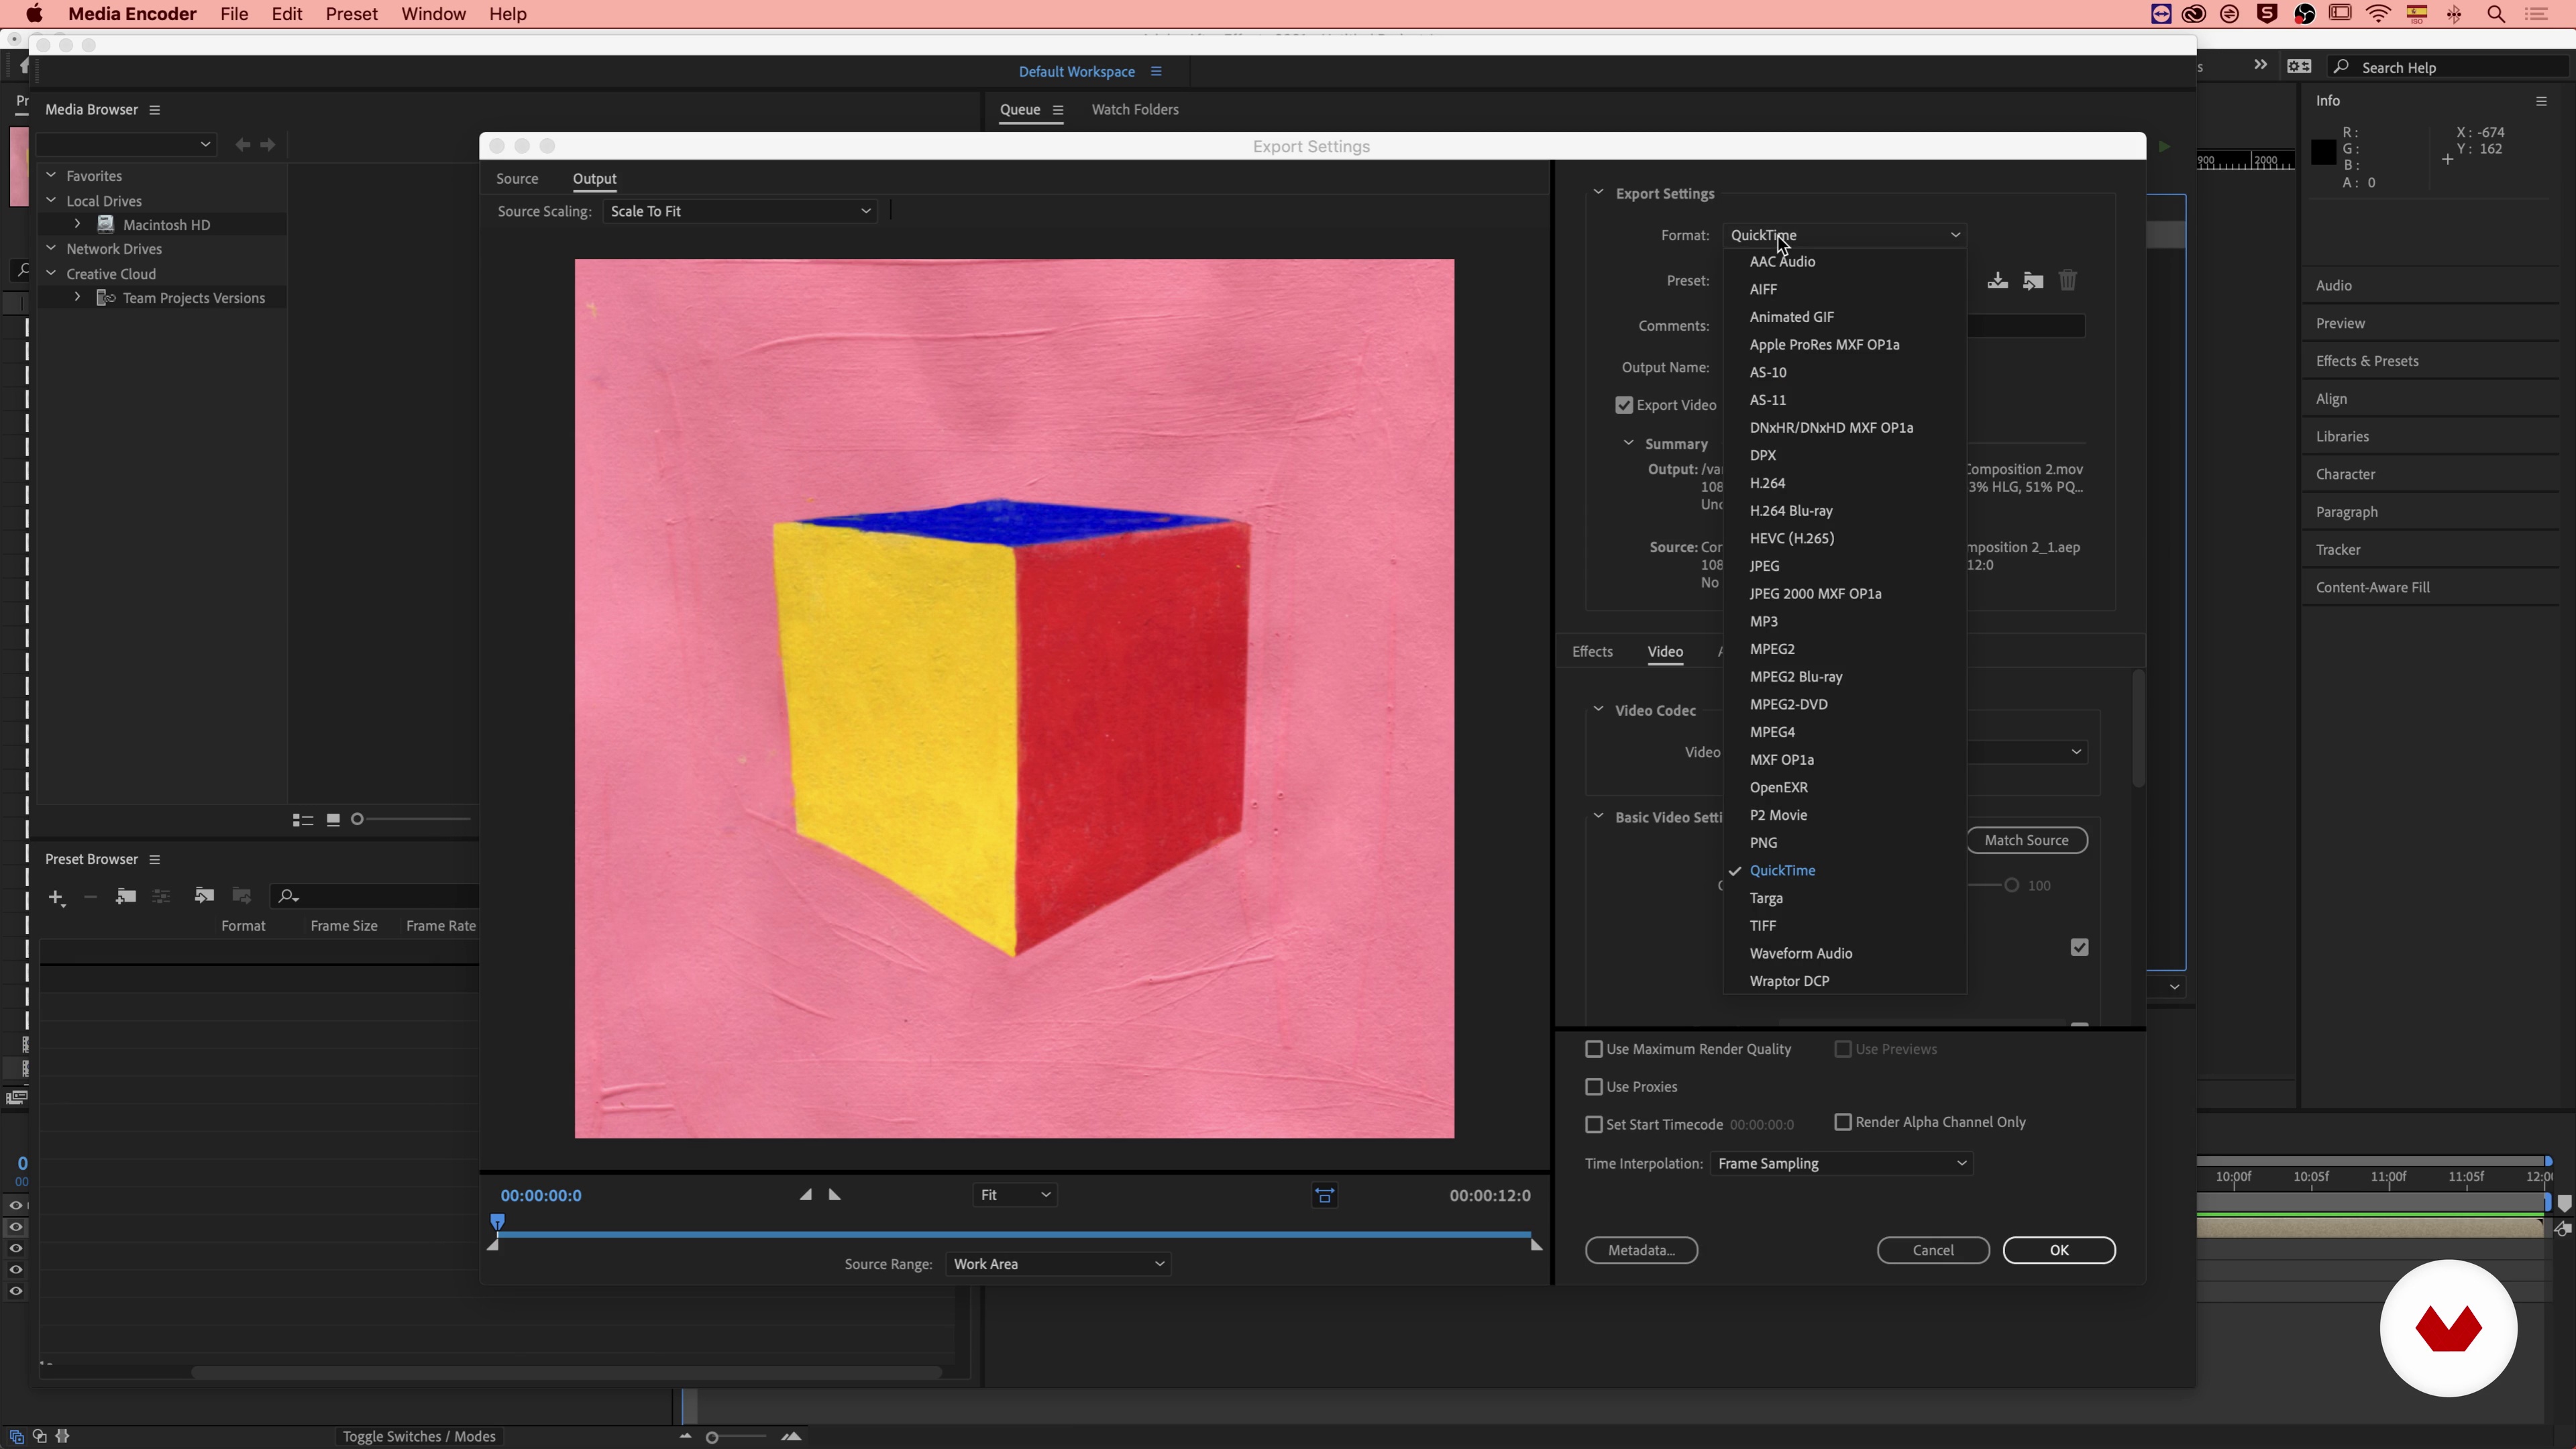Click the Create new preset plus icon
Viewport: 2576px width, 1449px height.
[57, 897]
